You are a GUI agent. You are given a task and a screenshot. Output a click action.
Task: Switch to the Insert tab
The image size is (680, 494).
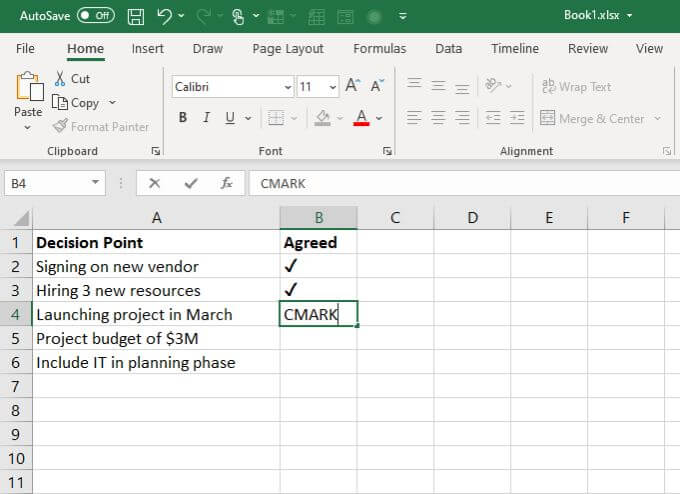pos(147,49)
